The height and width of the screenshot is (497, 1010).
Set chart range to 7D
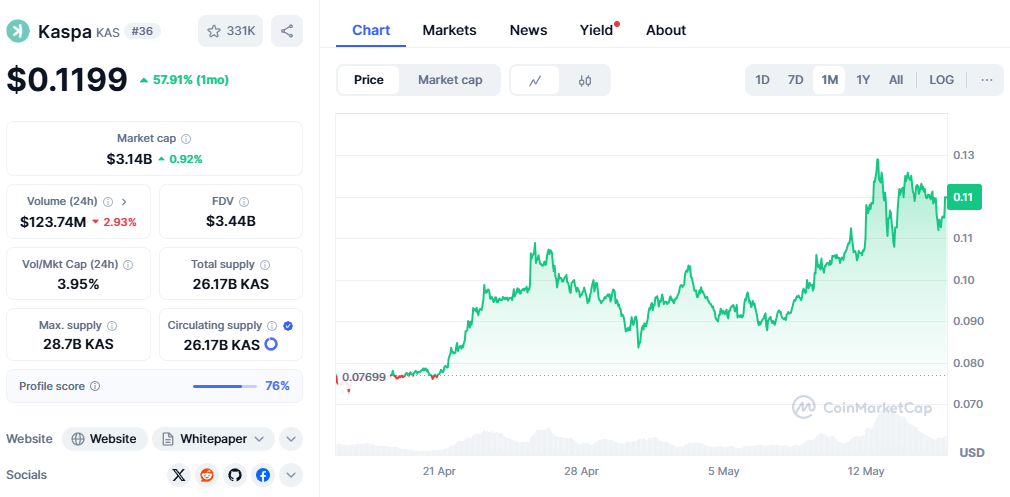(x=796, y=80)
